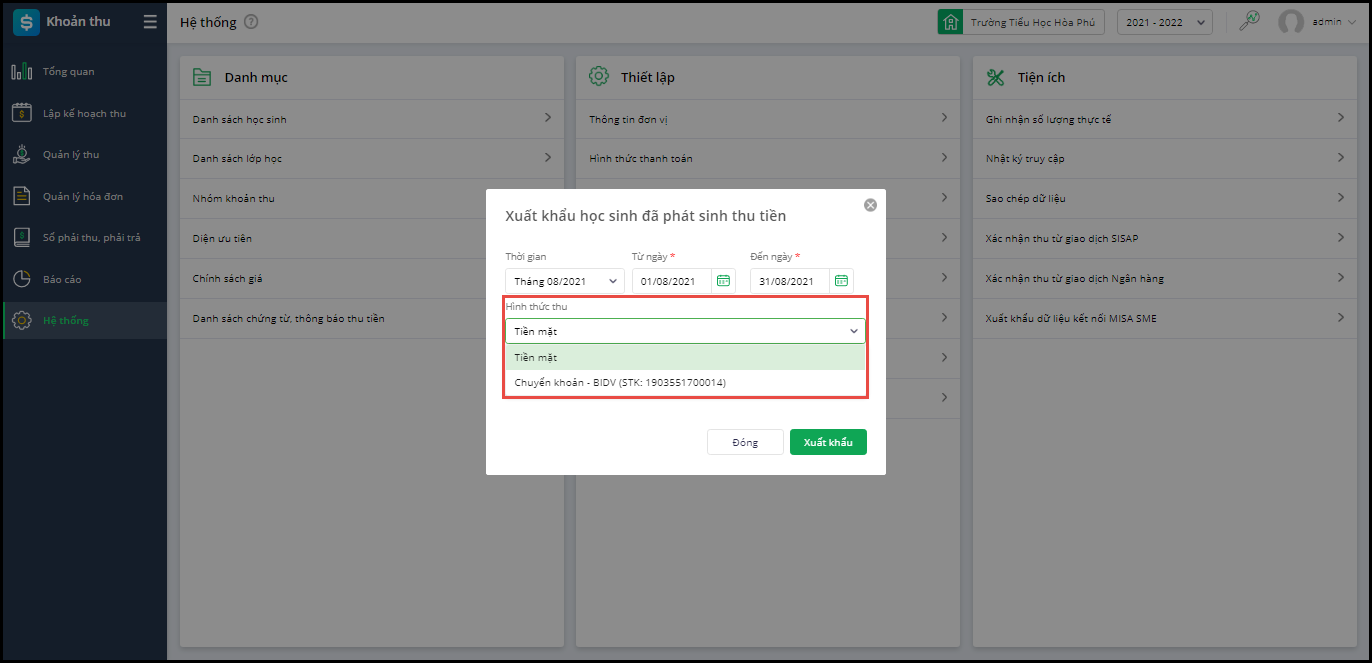The width and height of the screenshot is (1372, 663).
Task: Click the hamburger menu icon beside Khoản thu
Action: click(150, 22)
